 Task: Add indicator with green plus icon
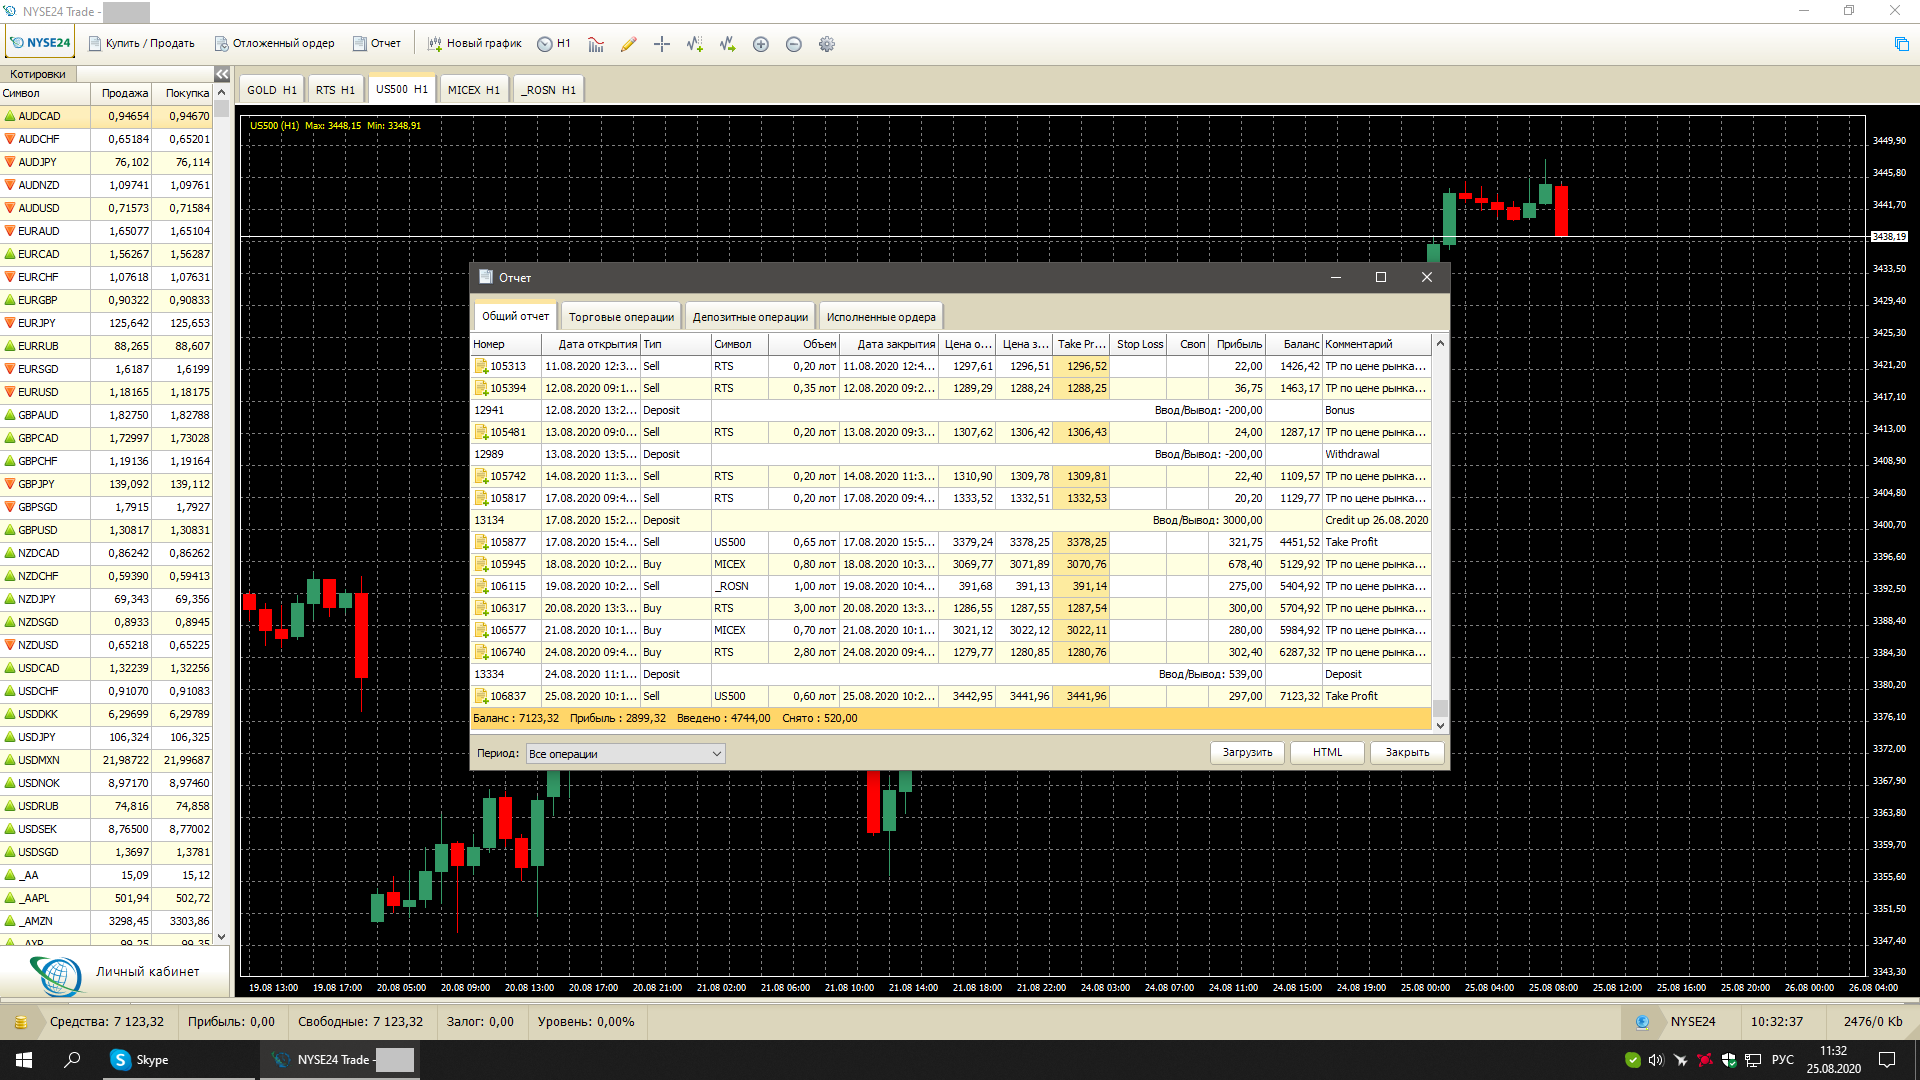pos(695,44)
